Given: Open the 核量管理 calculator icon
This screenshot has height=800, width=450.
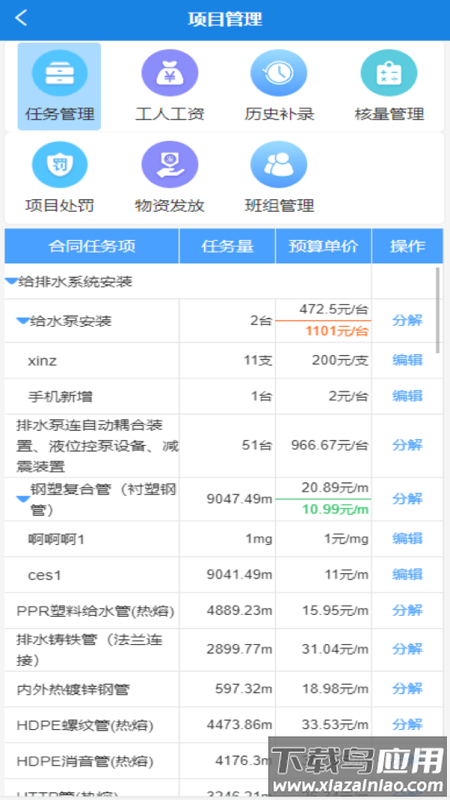Looking at the screenshot, I should click(x=389, y=72).
